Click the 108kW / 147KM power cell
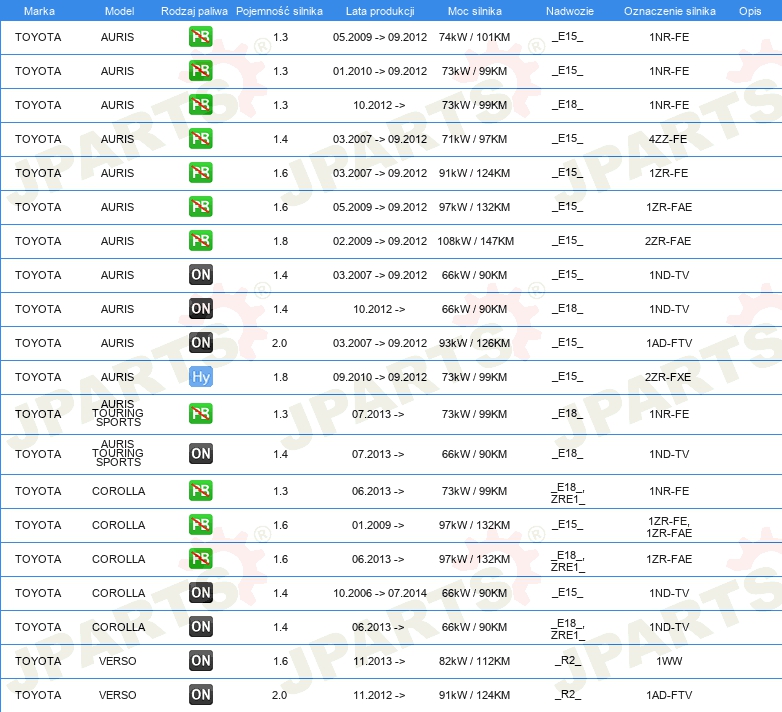 475,241
